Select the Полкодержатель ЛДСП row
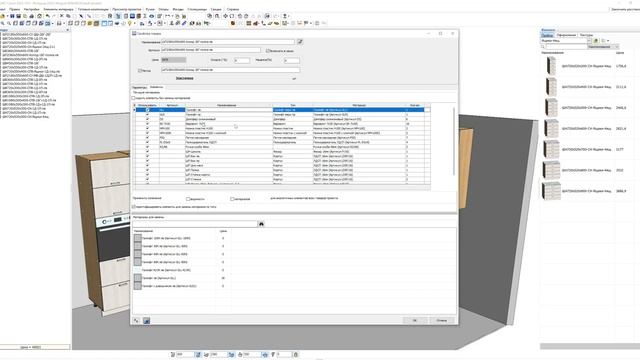Viewport: 640px width, 360px height. 280,142
